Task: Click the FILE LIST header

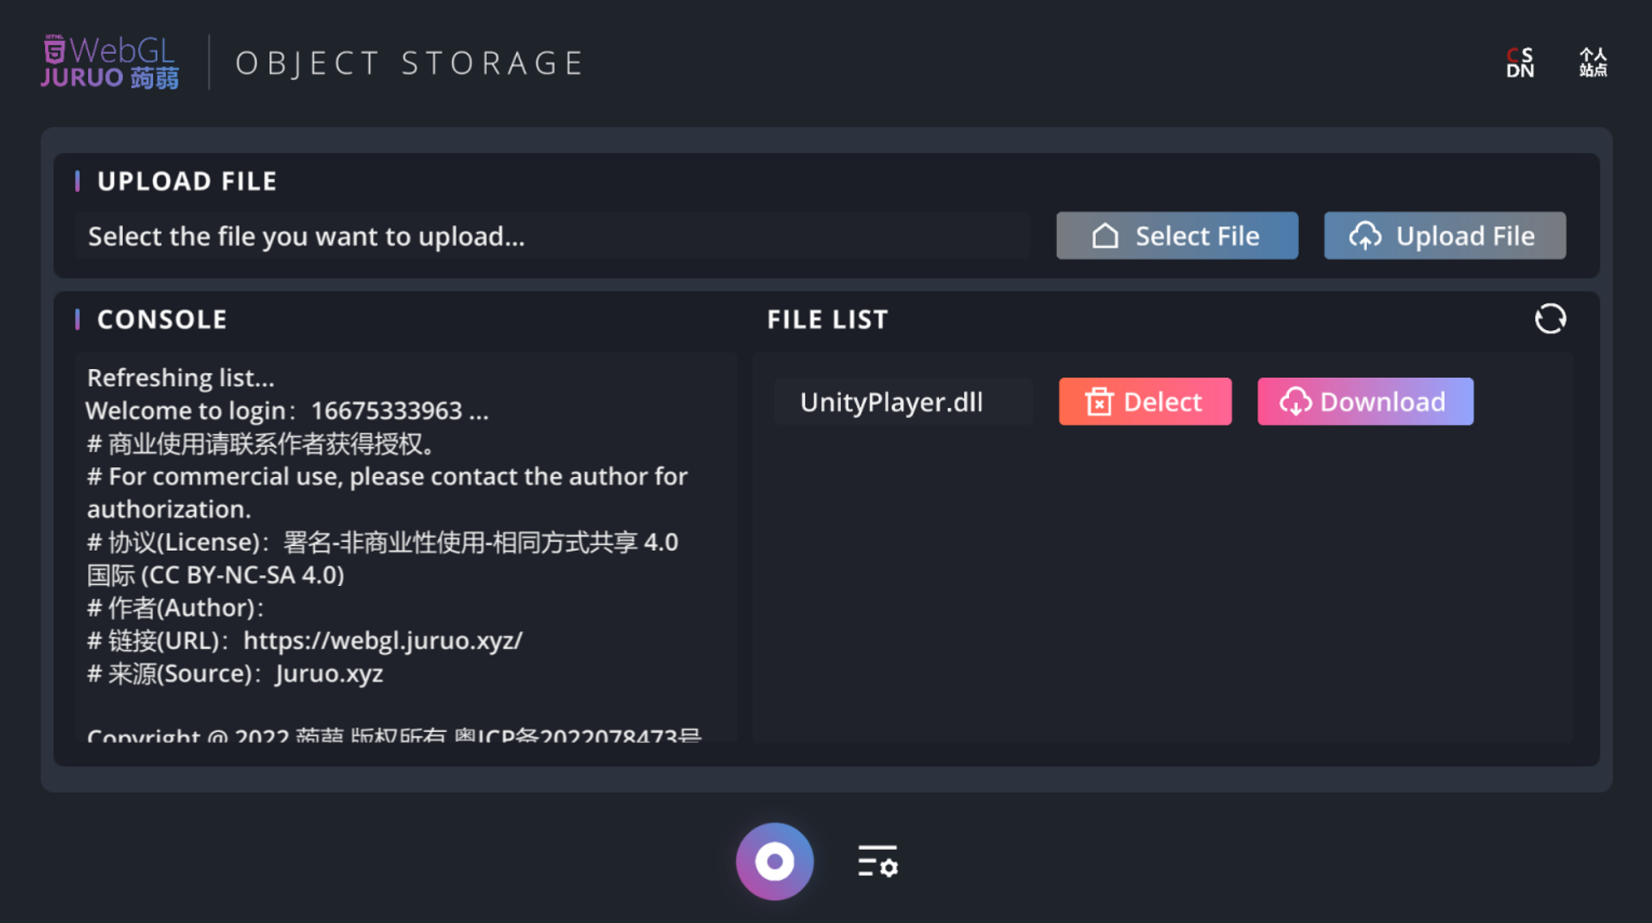Action: click(827, 318)
